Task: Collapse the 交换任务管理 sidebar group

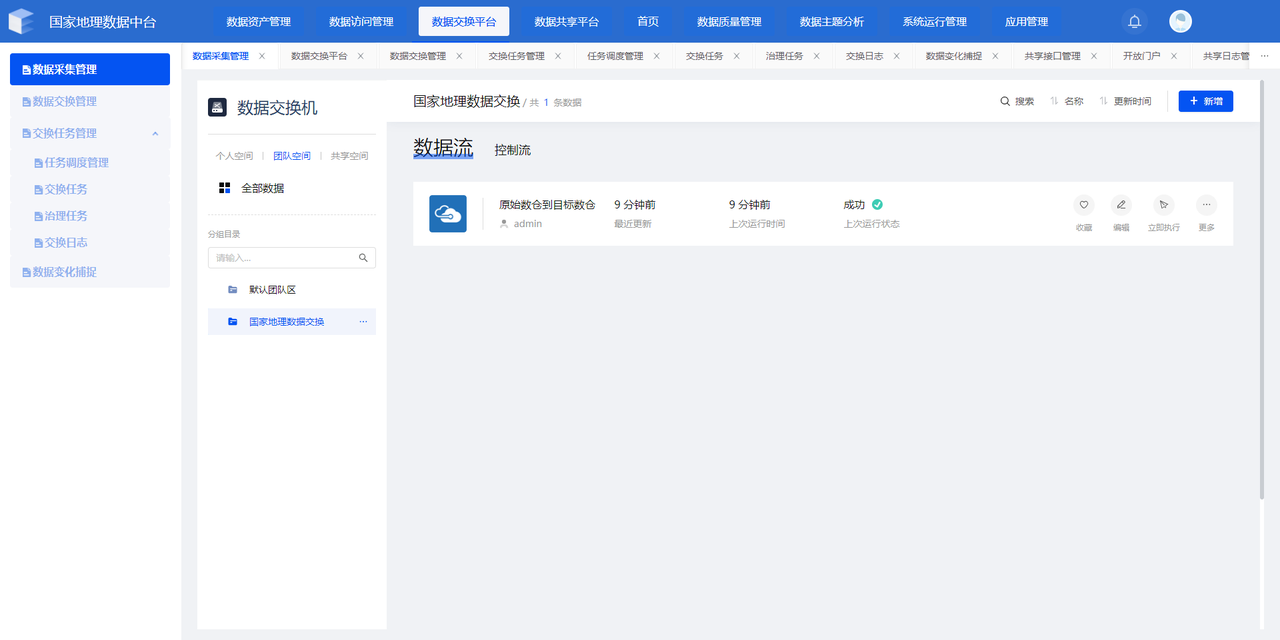Action: 155,133
